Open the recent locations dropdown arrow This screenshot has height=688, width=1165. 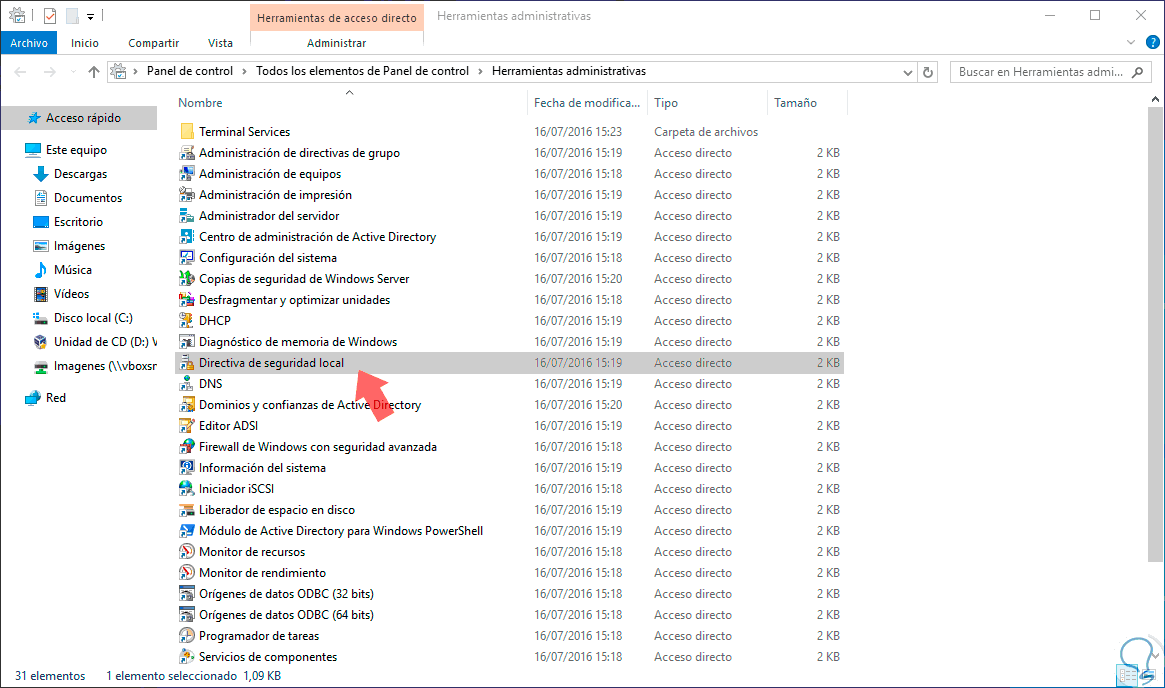[x=73, y=72]
